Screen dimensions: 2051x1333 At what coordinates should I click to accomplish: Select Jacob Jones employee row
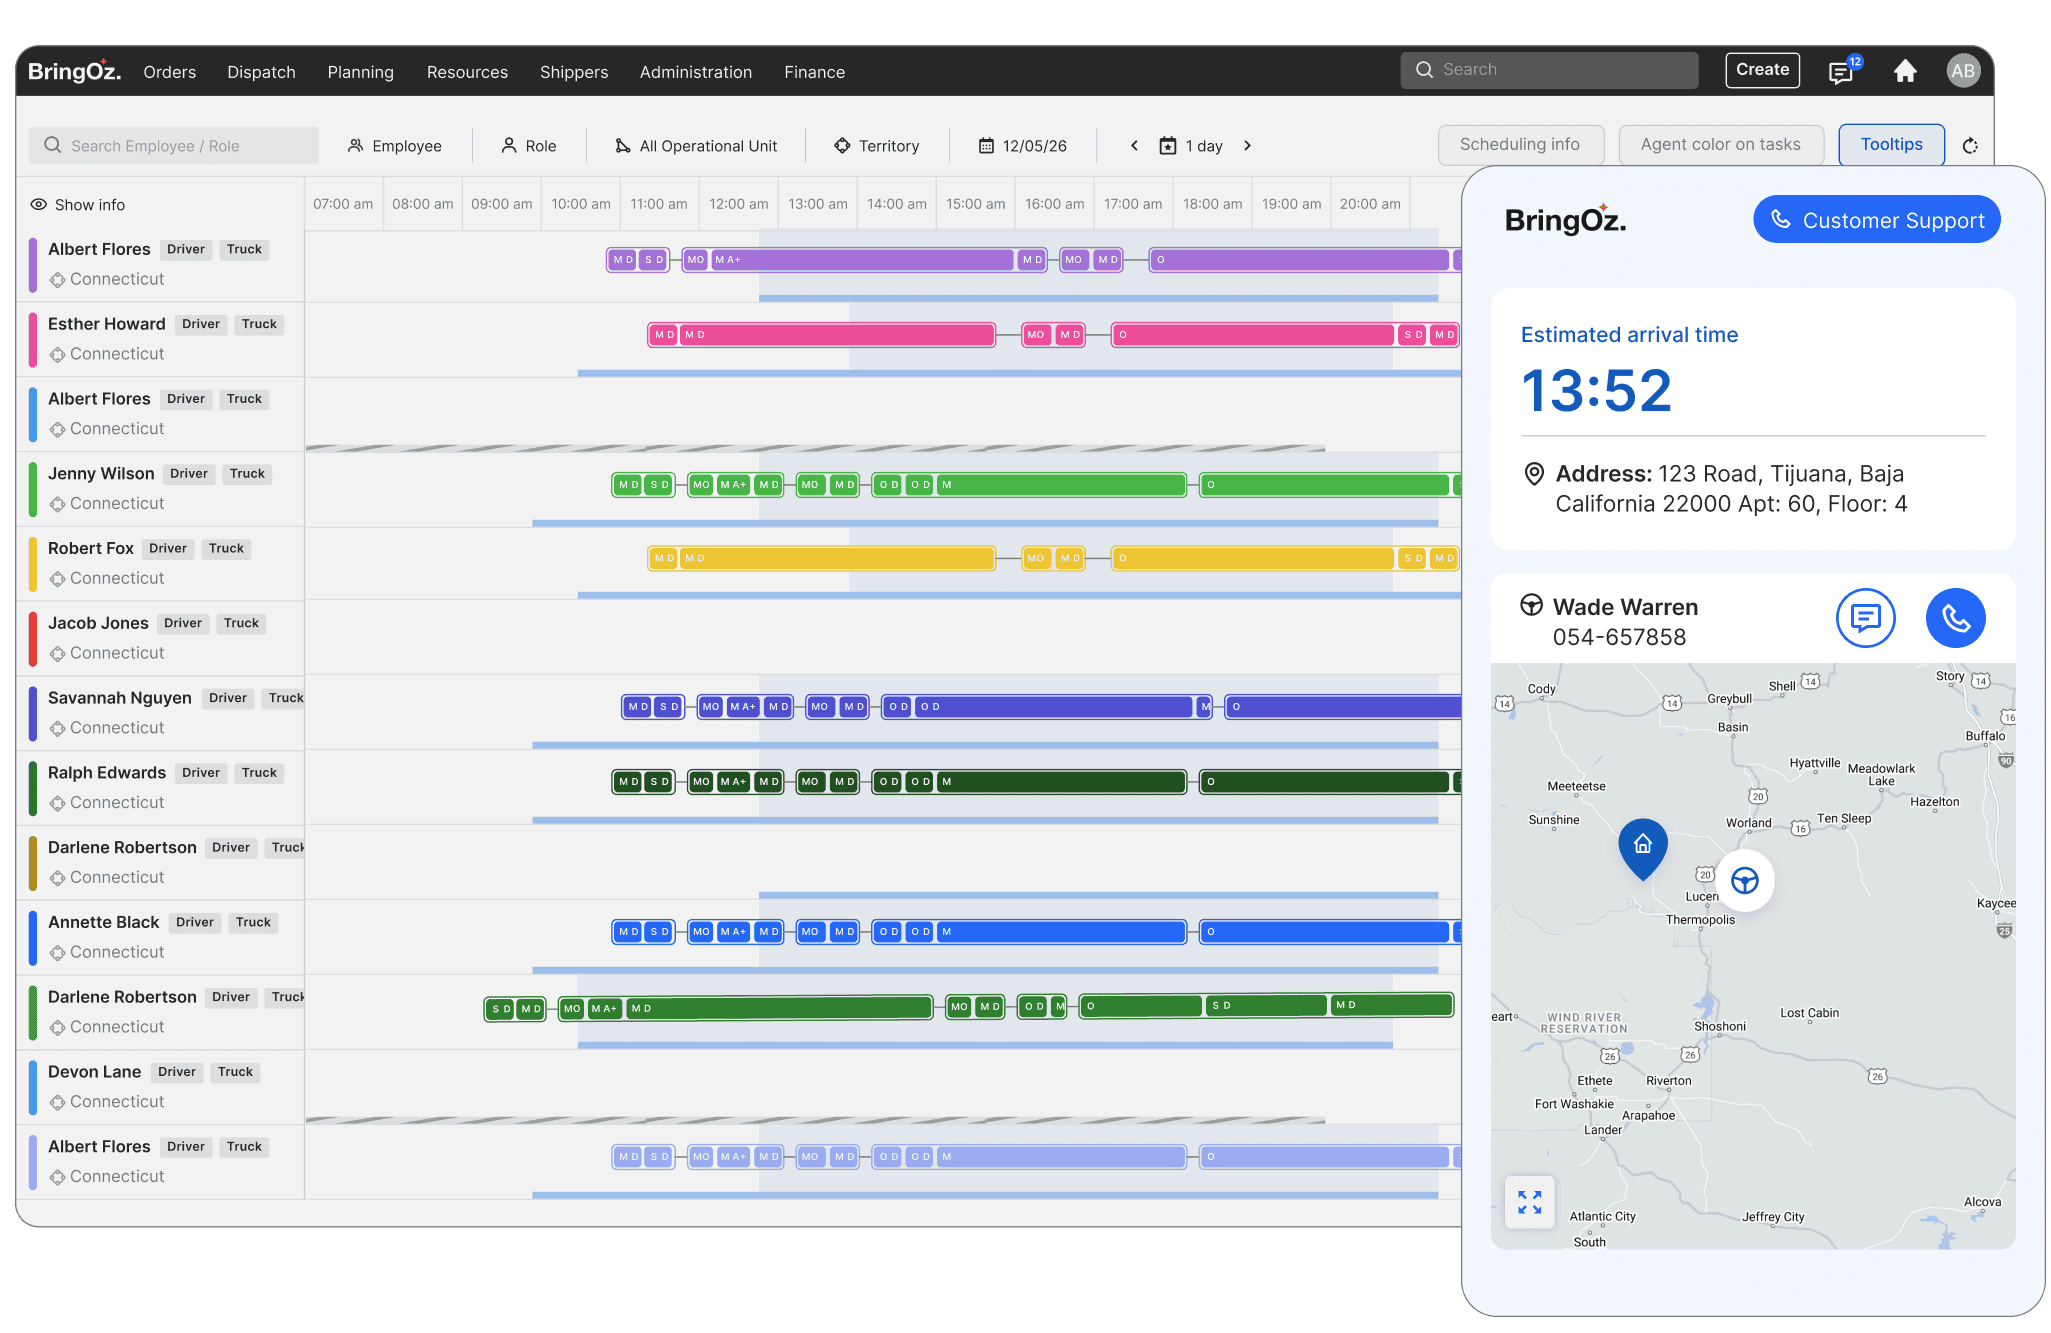[160, 638]
